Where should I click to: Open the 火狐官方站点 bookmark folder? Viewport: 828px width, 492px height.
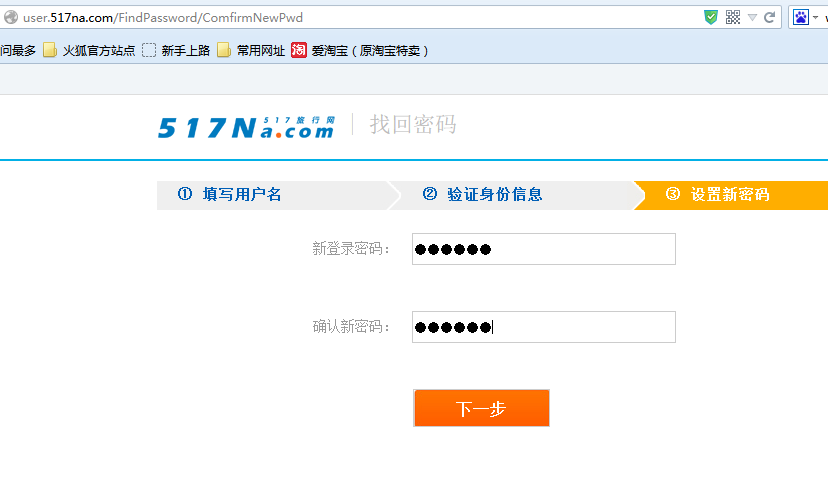[89, 51]
